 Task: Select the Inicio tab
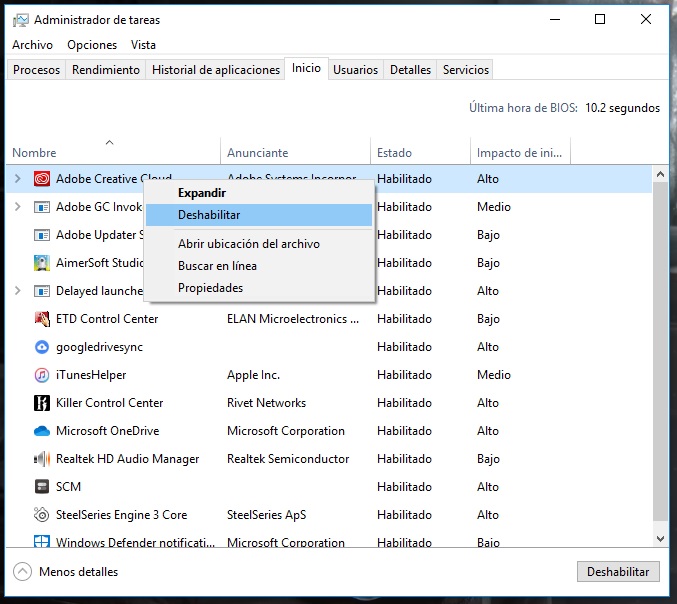[x=306, y=68]
